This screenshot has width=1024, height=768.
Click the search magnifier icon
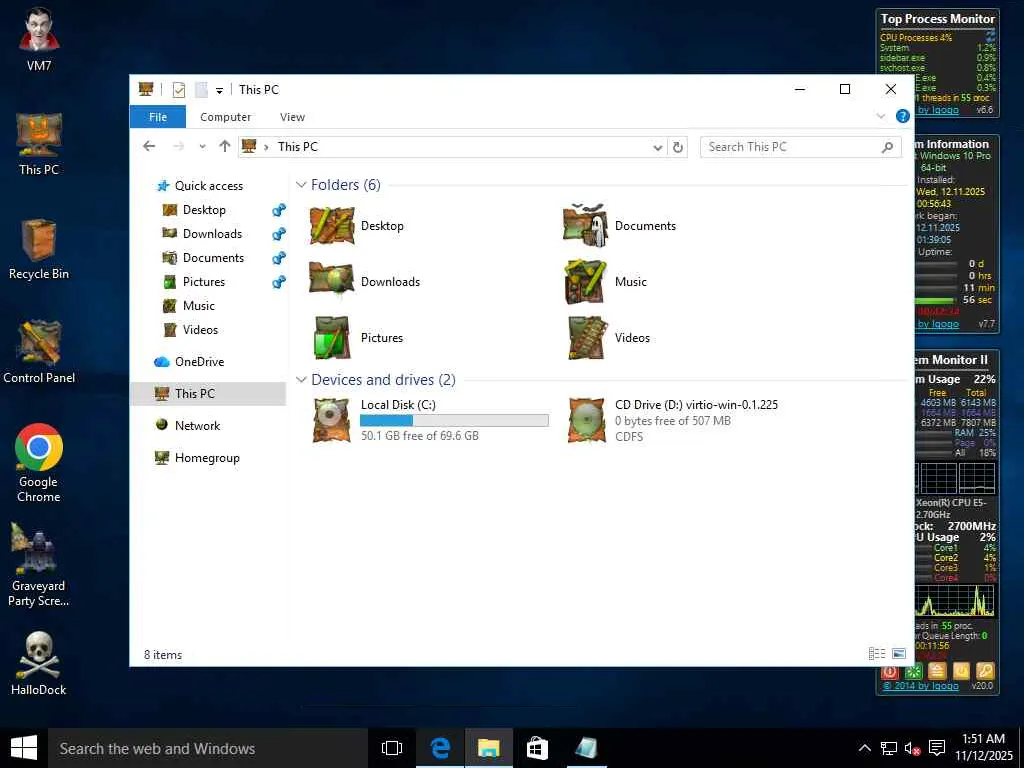click(887, 147)
